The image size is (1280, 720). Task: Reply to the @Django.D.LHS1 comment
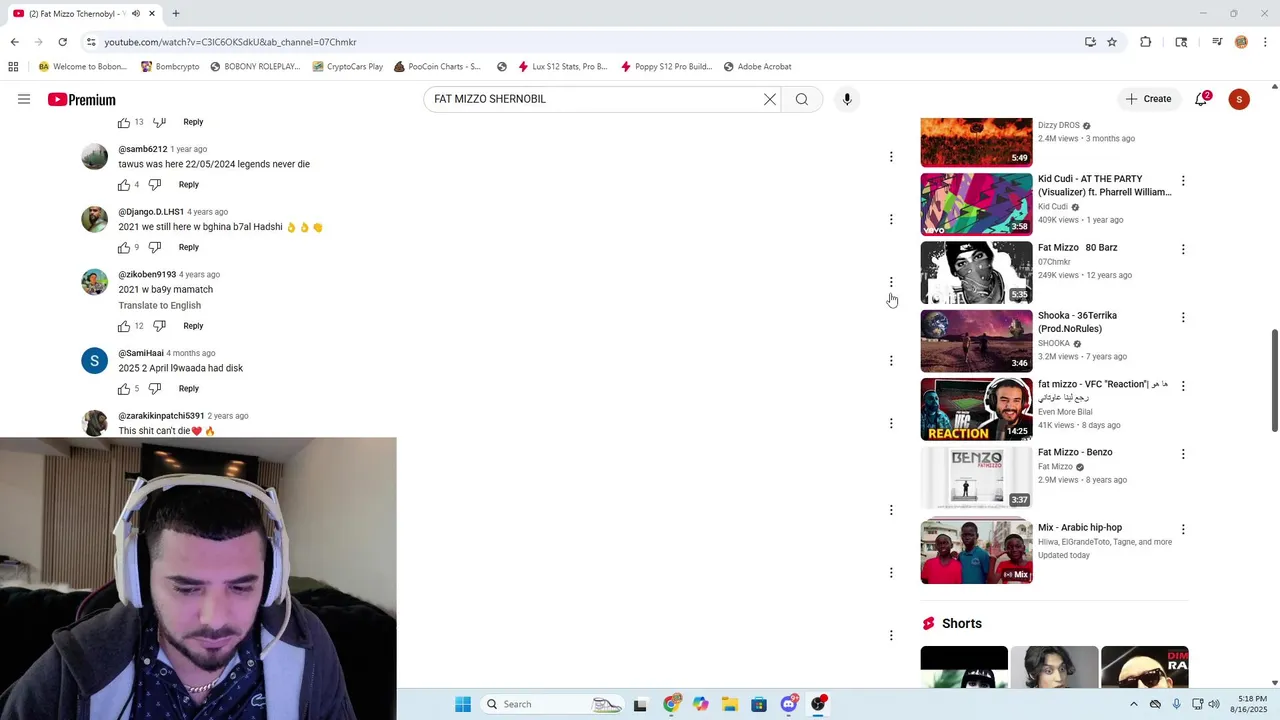(x=189, y=247)
